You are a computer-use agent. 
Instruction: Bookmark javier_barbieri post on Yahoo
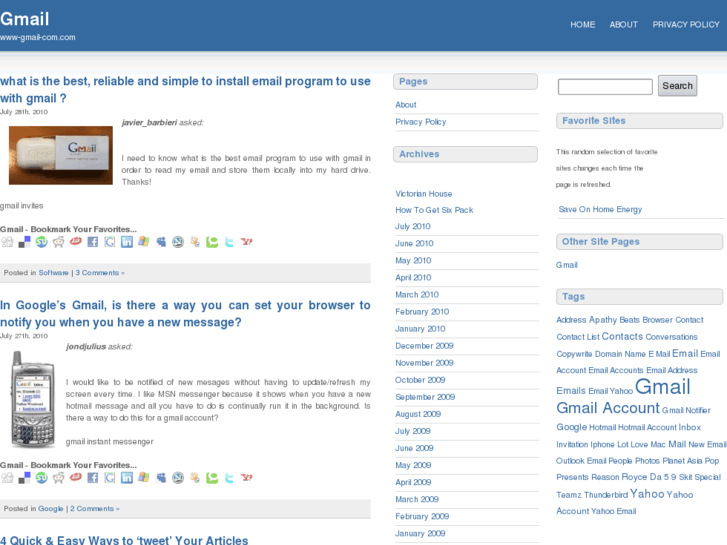tap(246, 242)
